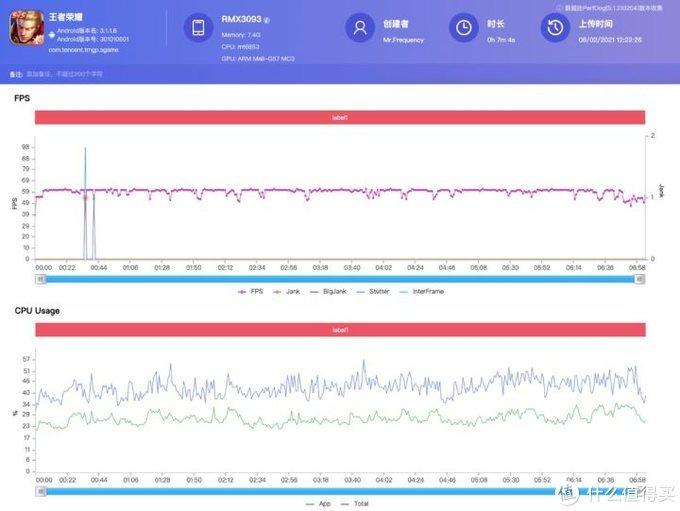Click the Android icon by version info
Image resolution: width=680 pixels, height=511 pixels.
[52, 35]
